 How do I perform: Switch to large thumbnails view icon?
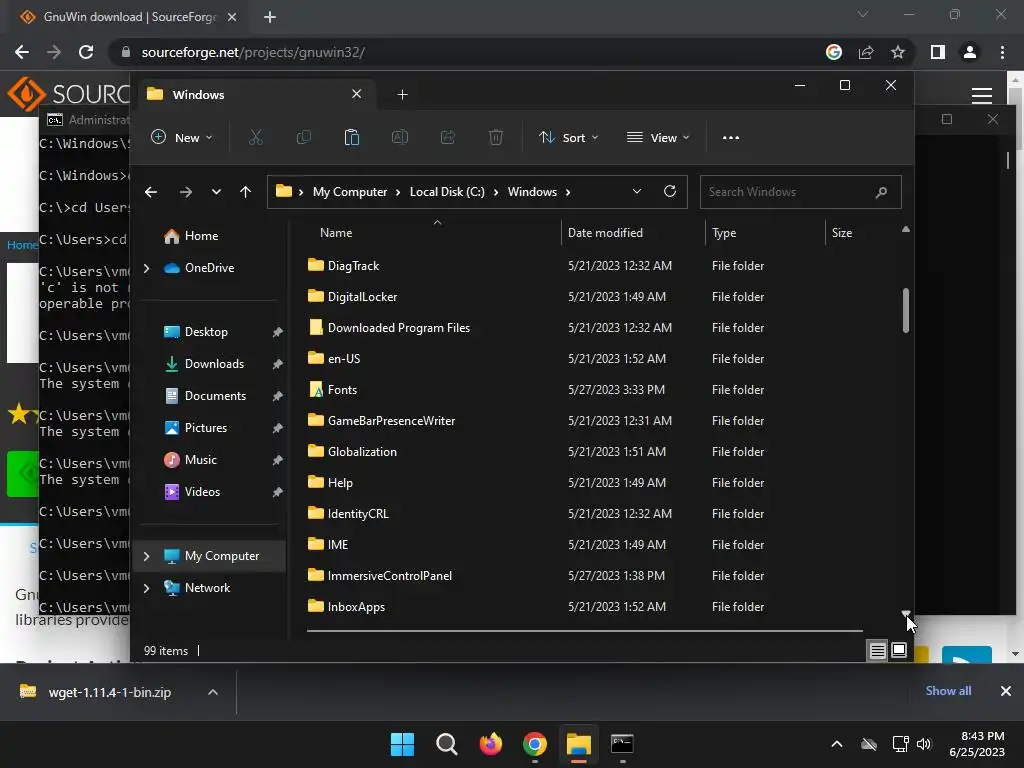pos(899,650)
